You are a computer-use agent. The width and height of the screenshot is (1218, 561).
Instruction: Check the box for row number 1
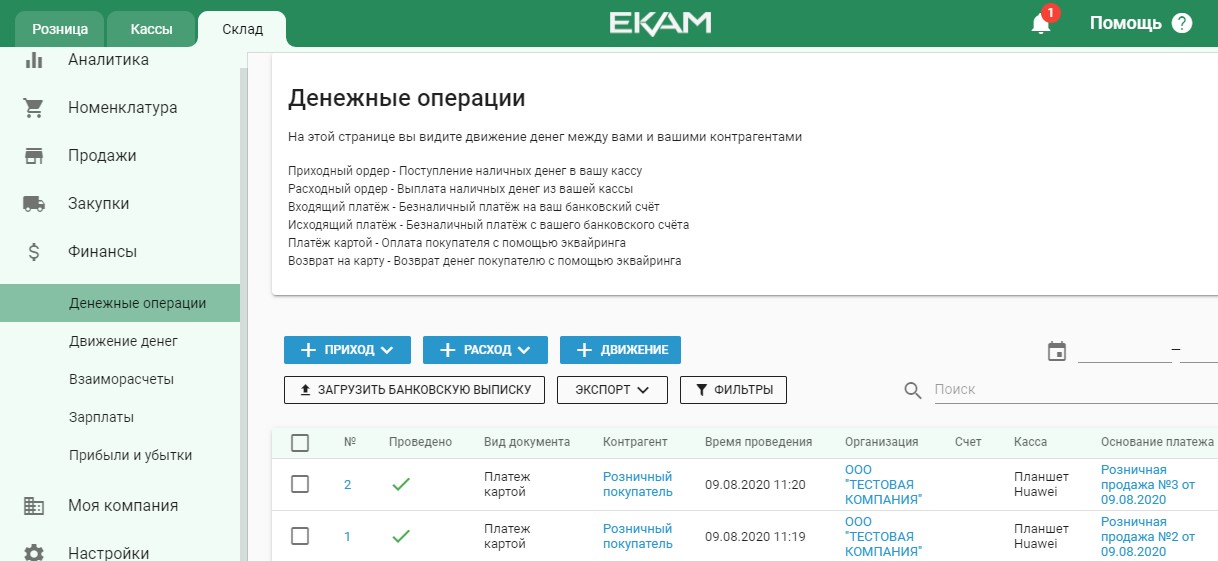coord(300,536)
